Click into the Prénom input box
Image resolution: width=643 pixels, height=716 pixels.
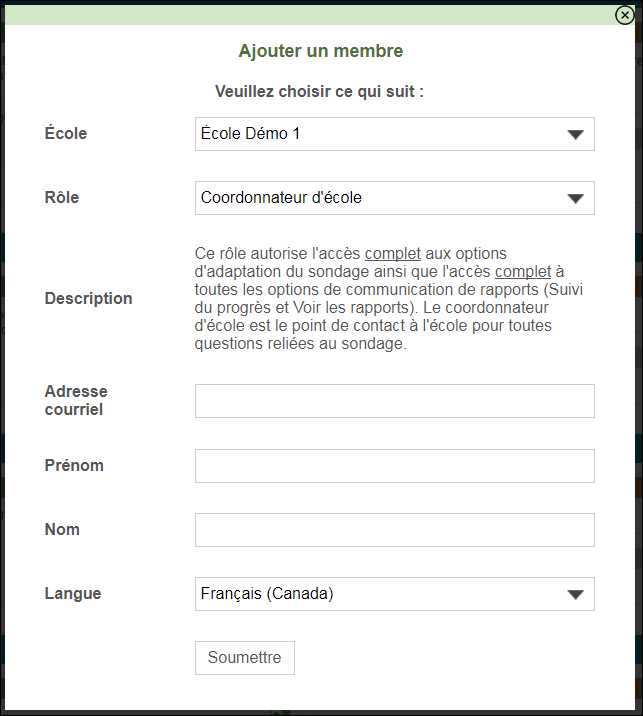394,466
